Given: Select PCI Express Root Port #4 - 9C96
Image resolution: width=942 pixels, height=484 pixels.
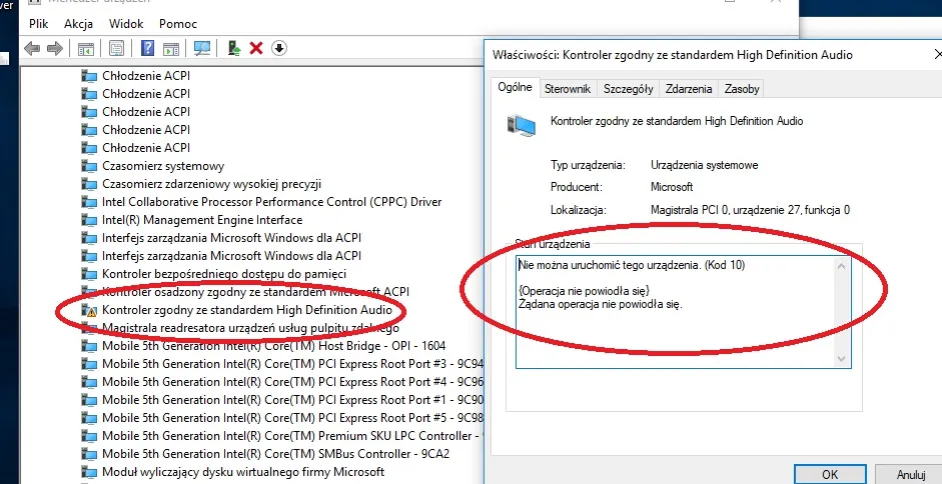Looking at the screenshot, I should coord(293,382).
